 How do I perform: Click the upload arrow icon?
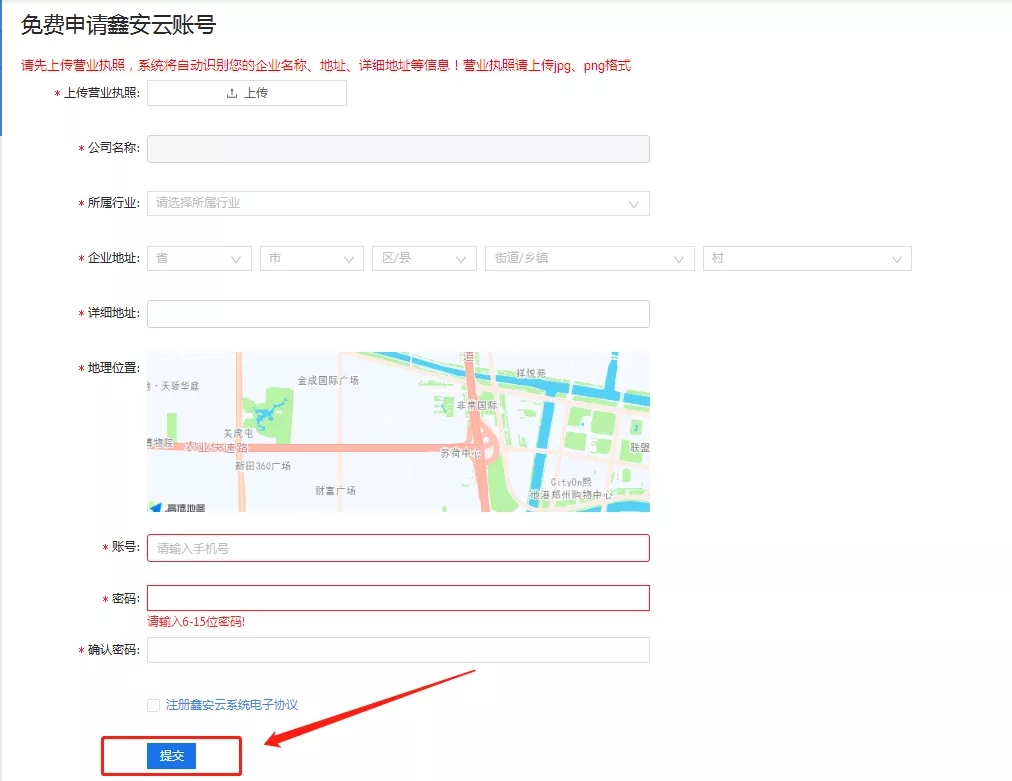point(232,93)
